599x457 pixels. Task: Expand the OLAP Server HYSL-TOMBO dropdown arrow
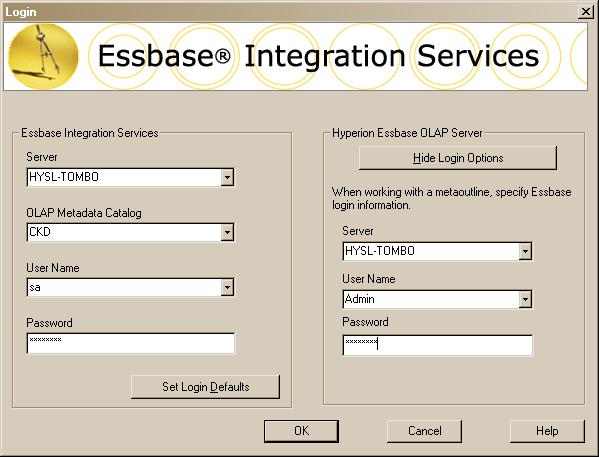pos(525,251)
